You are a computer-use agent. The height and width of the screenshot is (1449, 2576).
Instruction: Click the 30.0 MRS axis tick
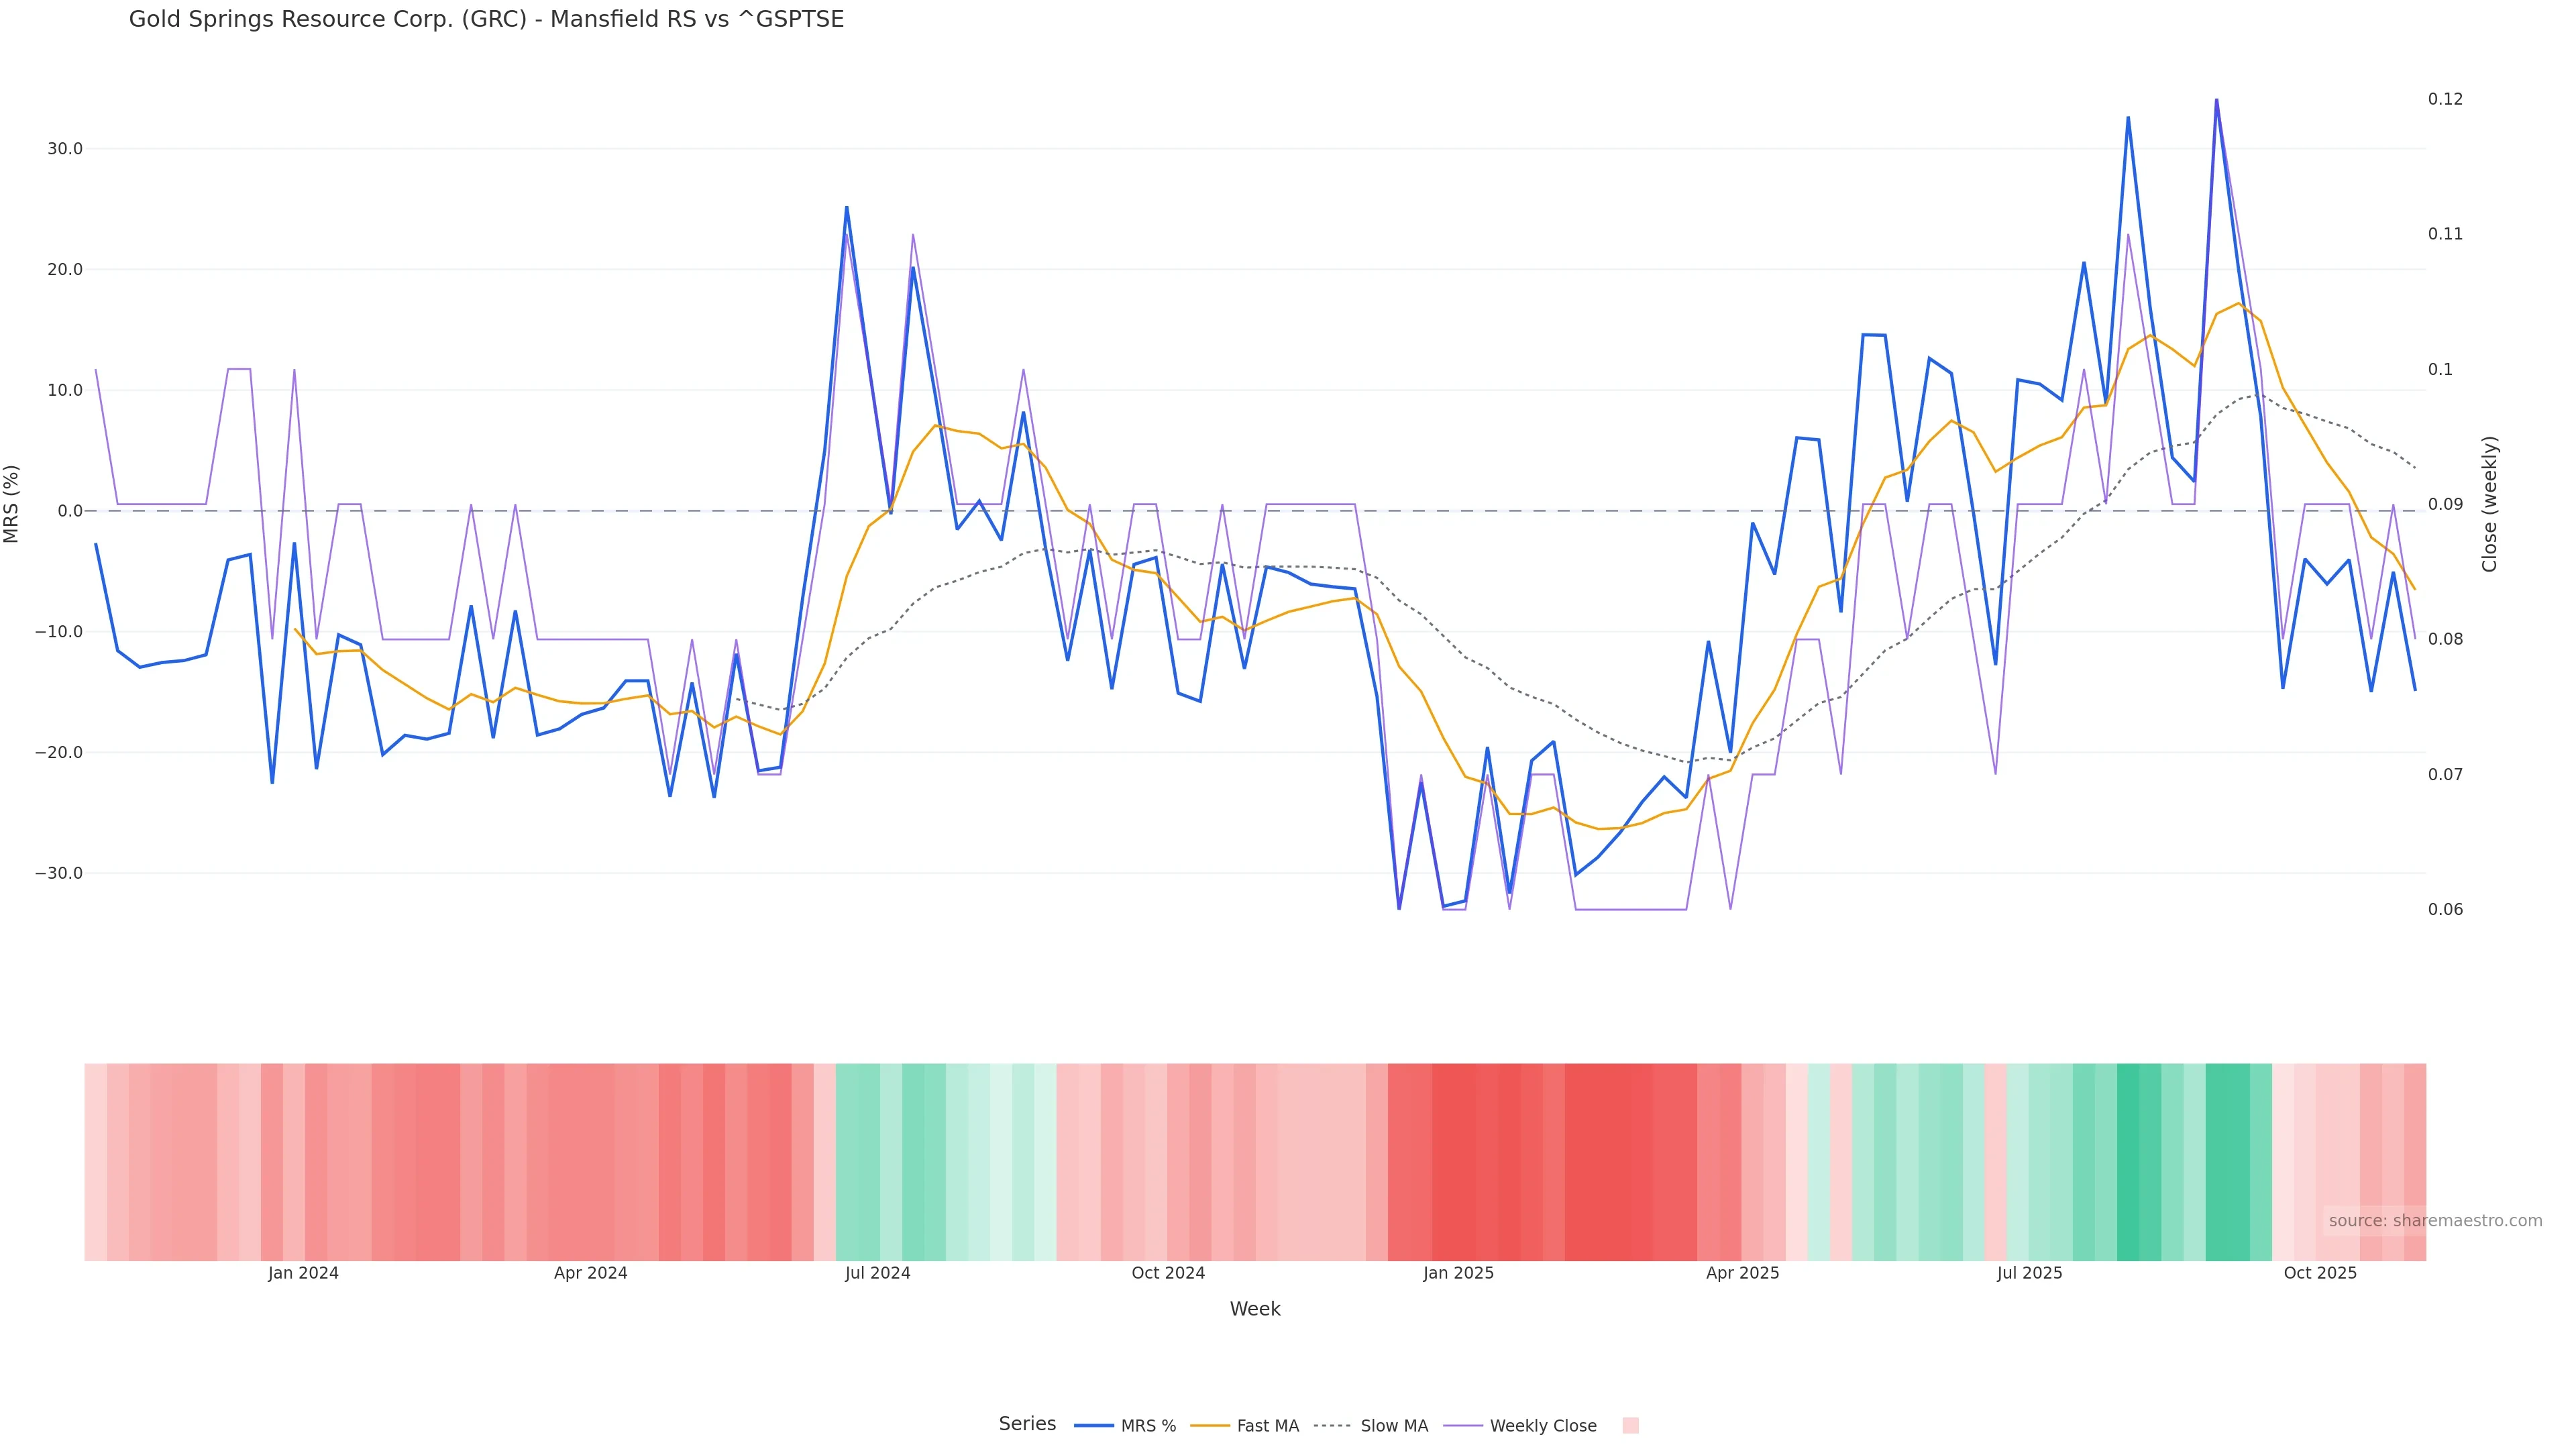pyautogui.click(x=64, y=149)
